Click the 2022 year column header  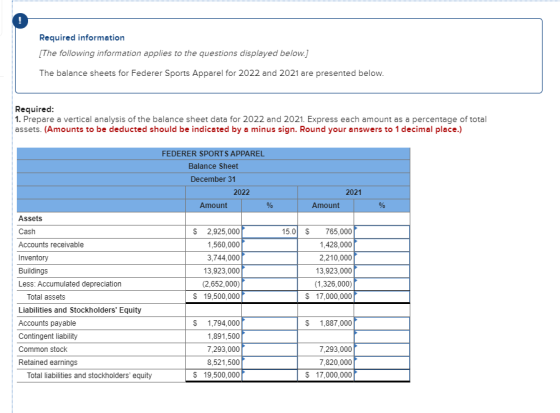click(x=241, y=192)
